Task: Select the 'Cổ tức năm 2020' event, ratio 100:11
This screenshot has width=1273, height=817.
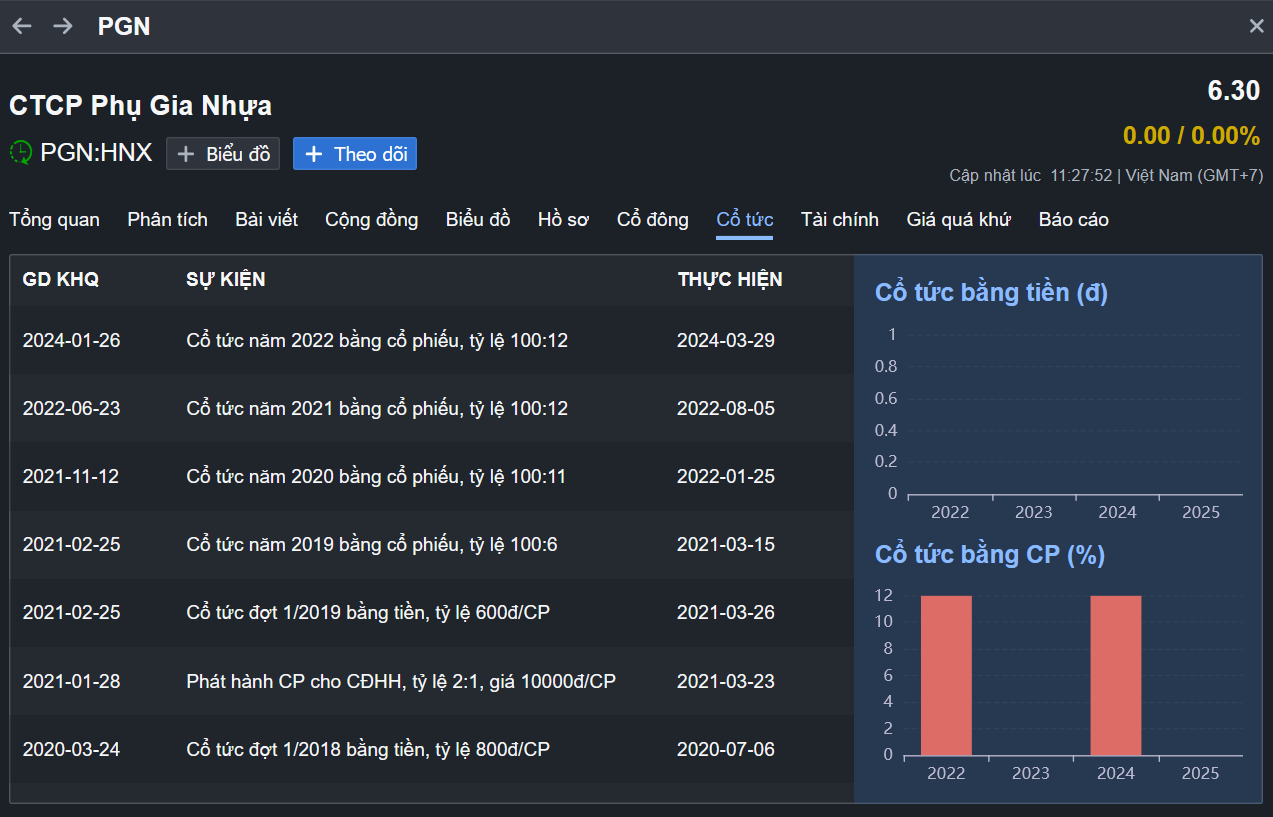Action: (x=376, y=476)
